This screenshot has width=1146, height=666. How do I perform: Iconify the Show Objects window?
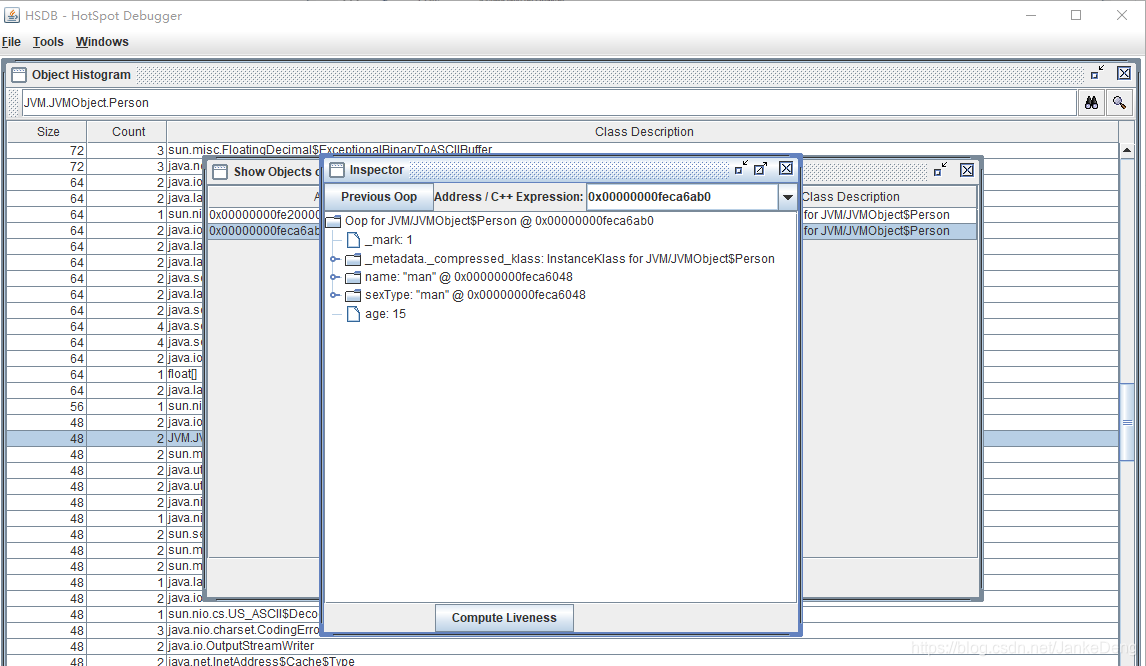[941, 170]
